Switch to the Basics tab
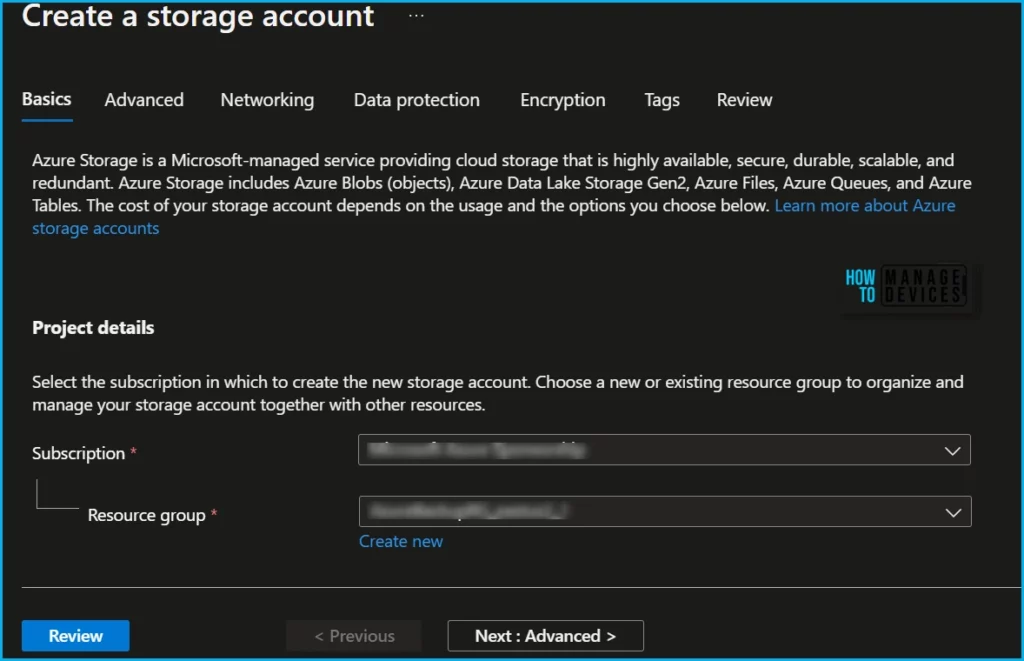Viewport: 1024px width, 661px height. coord(46,99)
